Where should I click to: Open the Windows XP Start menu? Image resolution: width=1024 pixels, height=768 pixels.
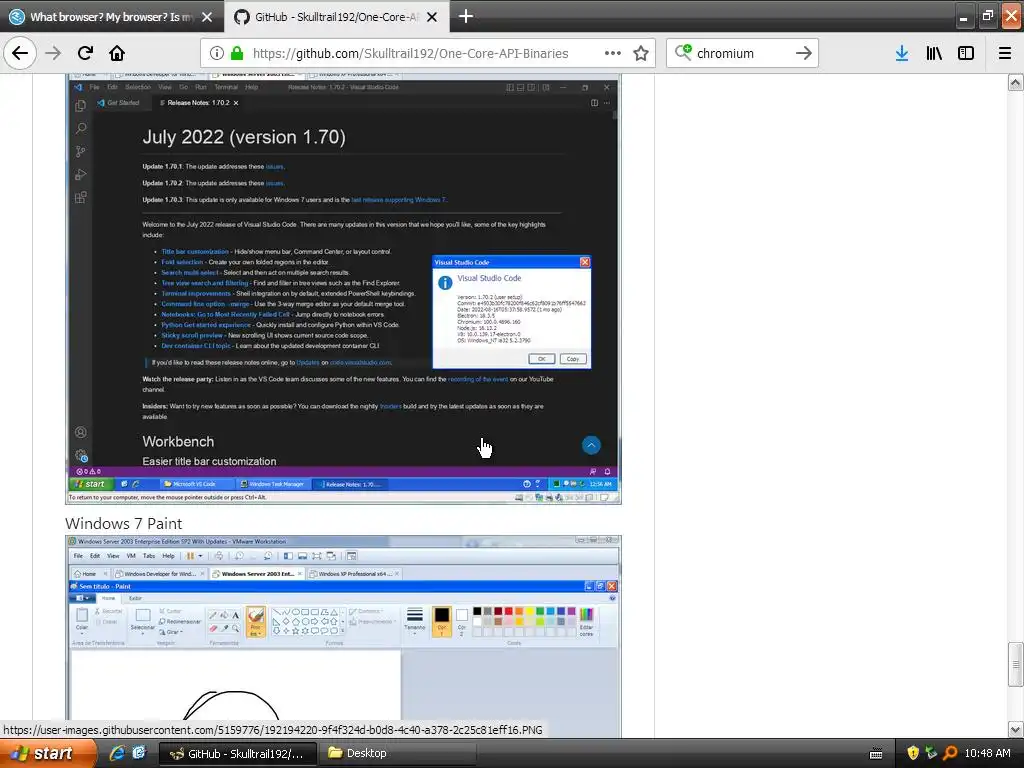click(48, 753)
